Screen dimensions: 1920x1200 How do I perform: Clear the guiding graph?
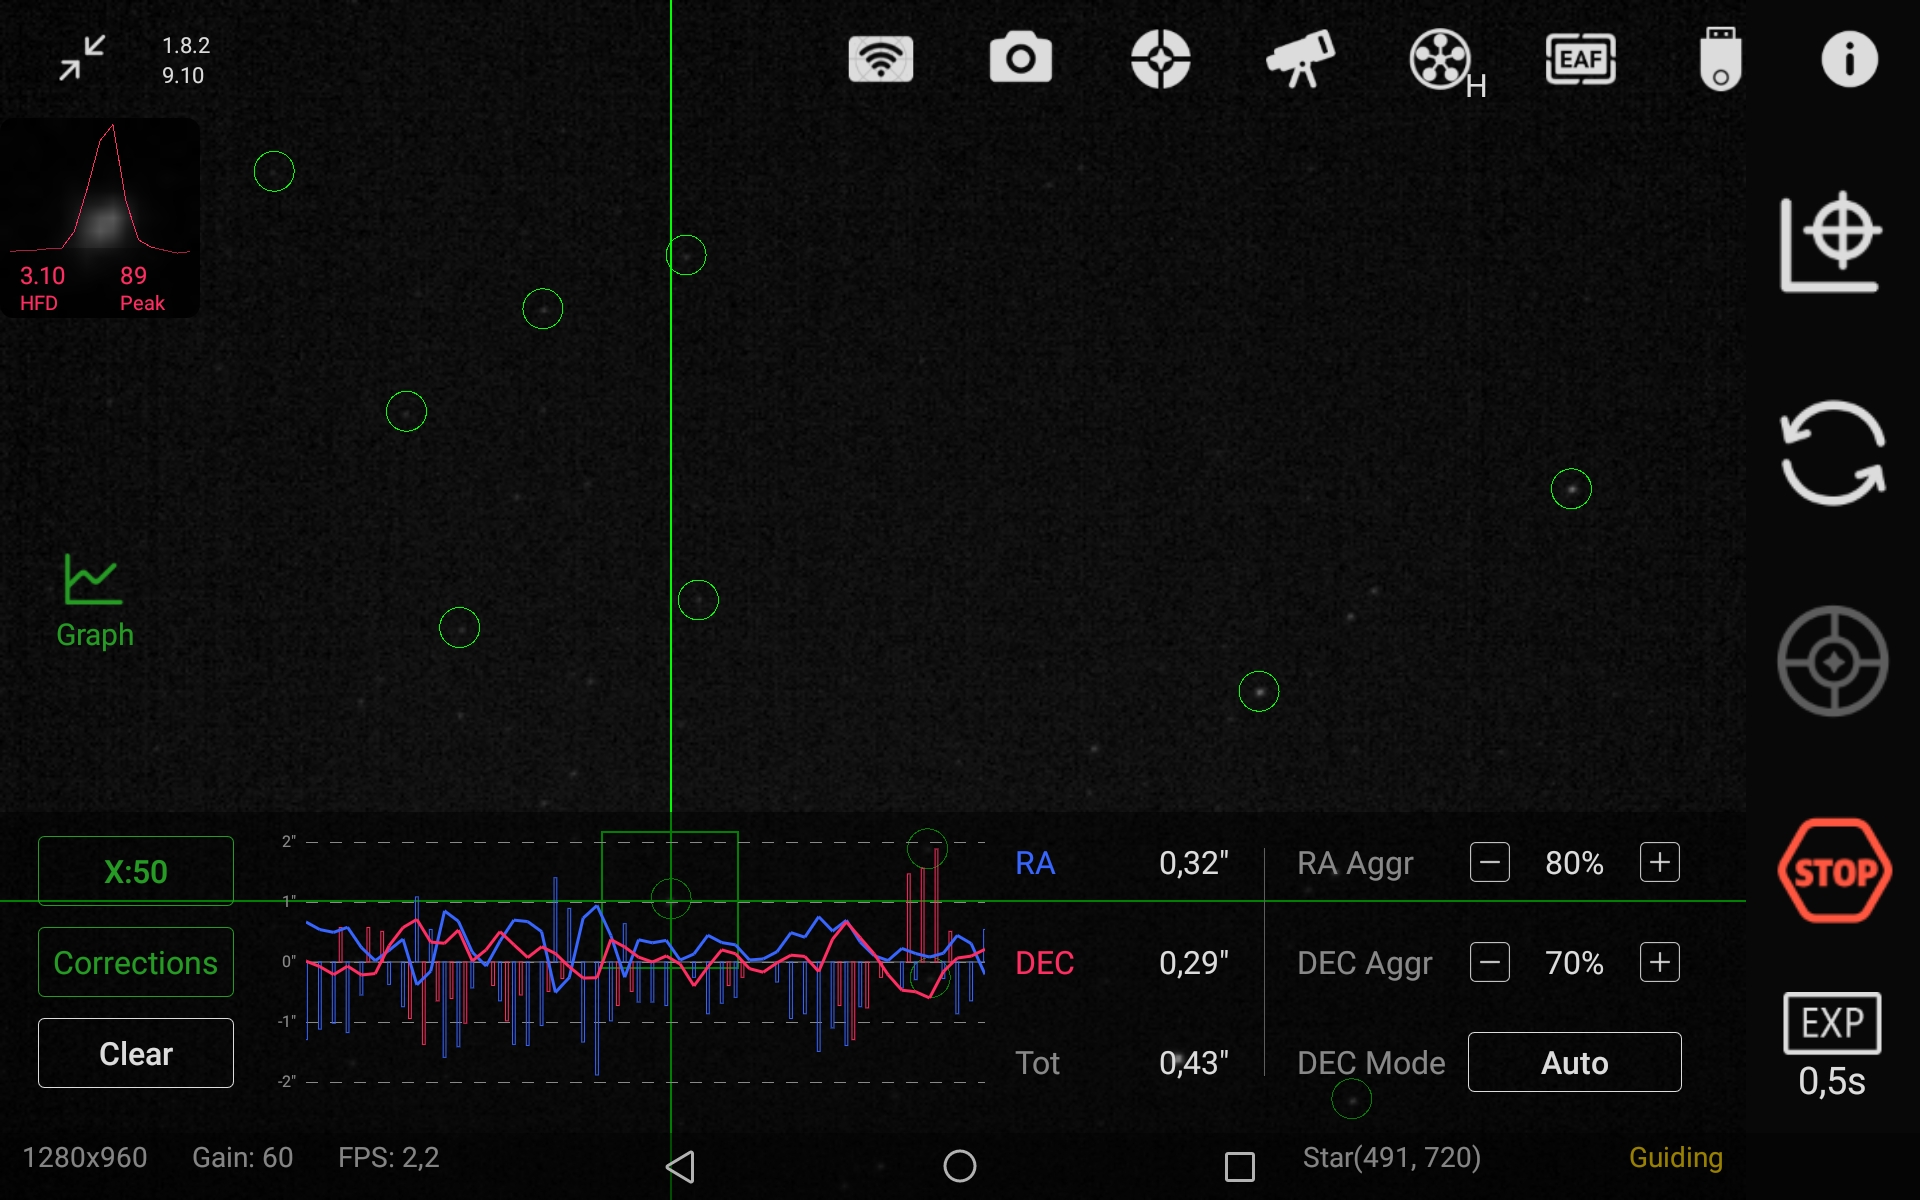136,1053
